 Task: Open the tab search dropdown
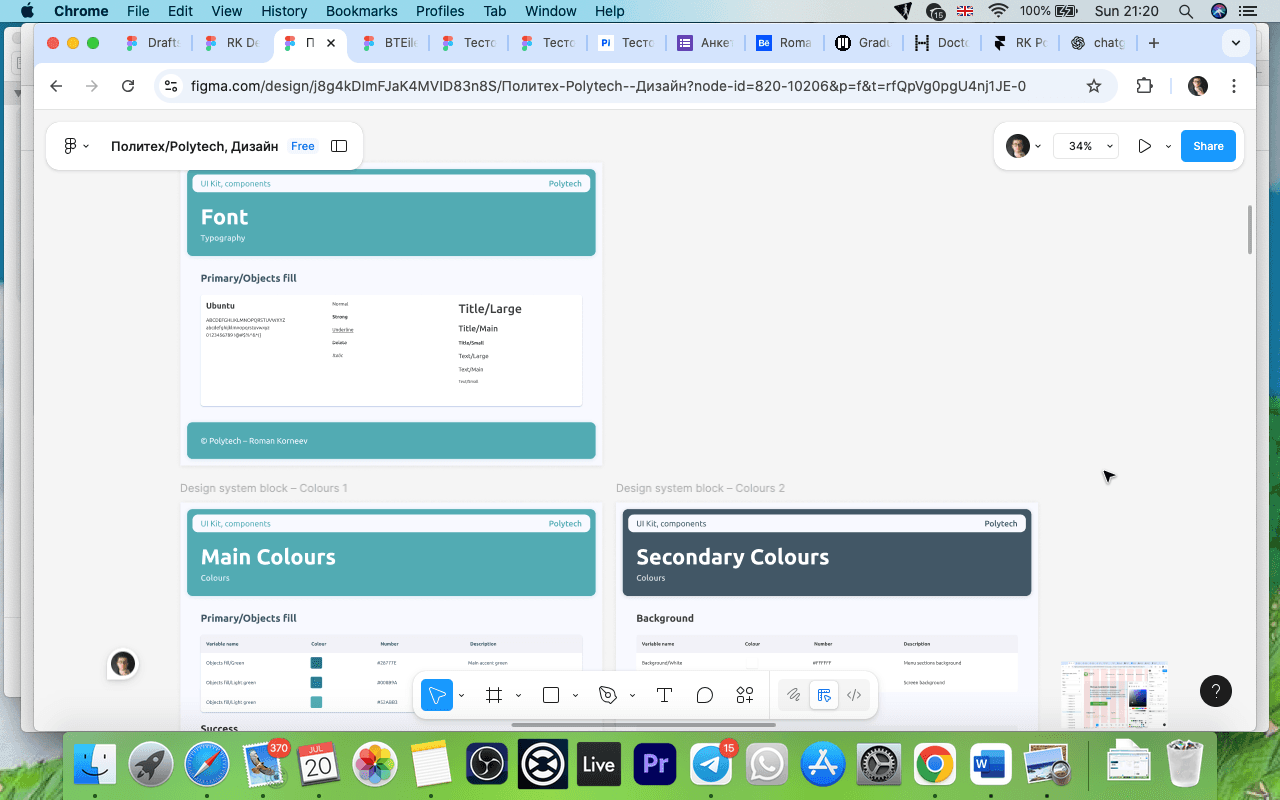tap(1236, 43)
